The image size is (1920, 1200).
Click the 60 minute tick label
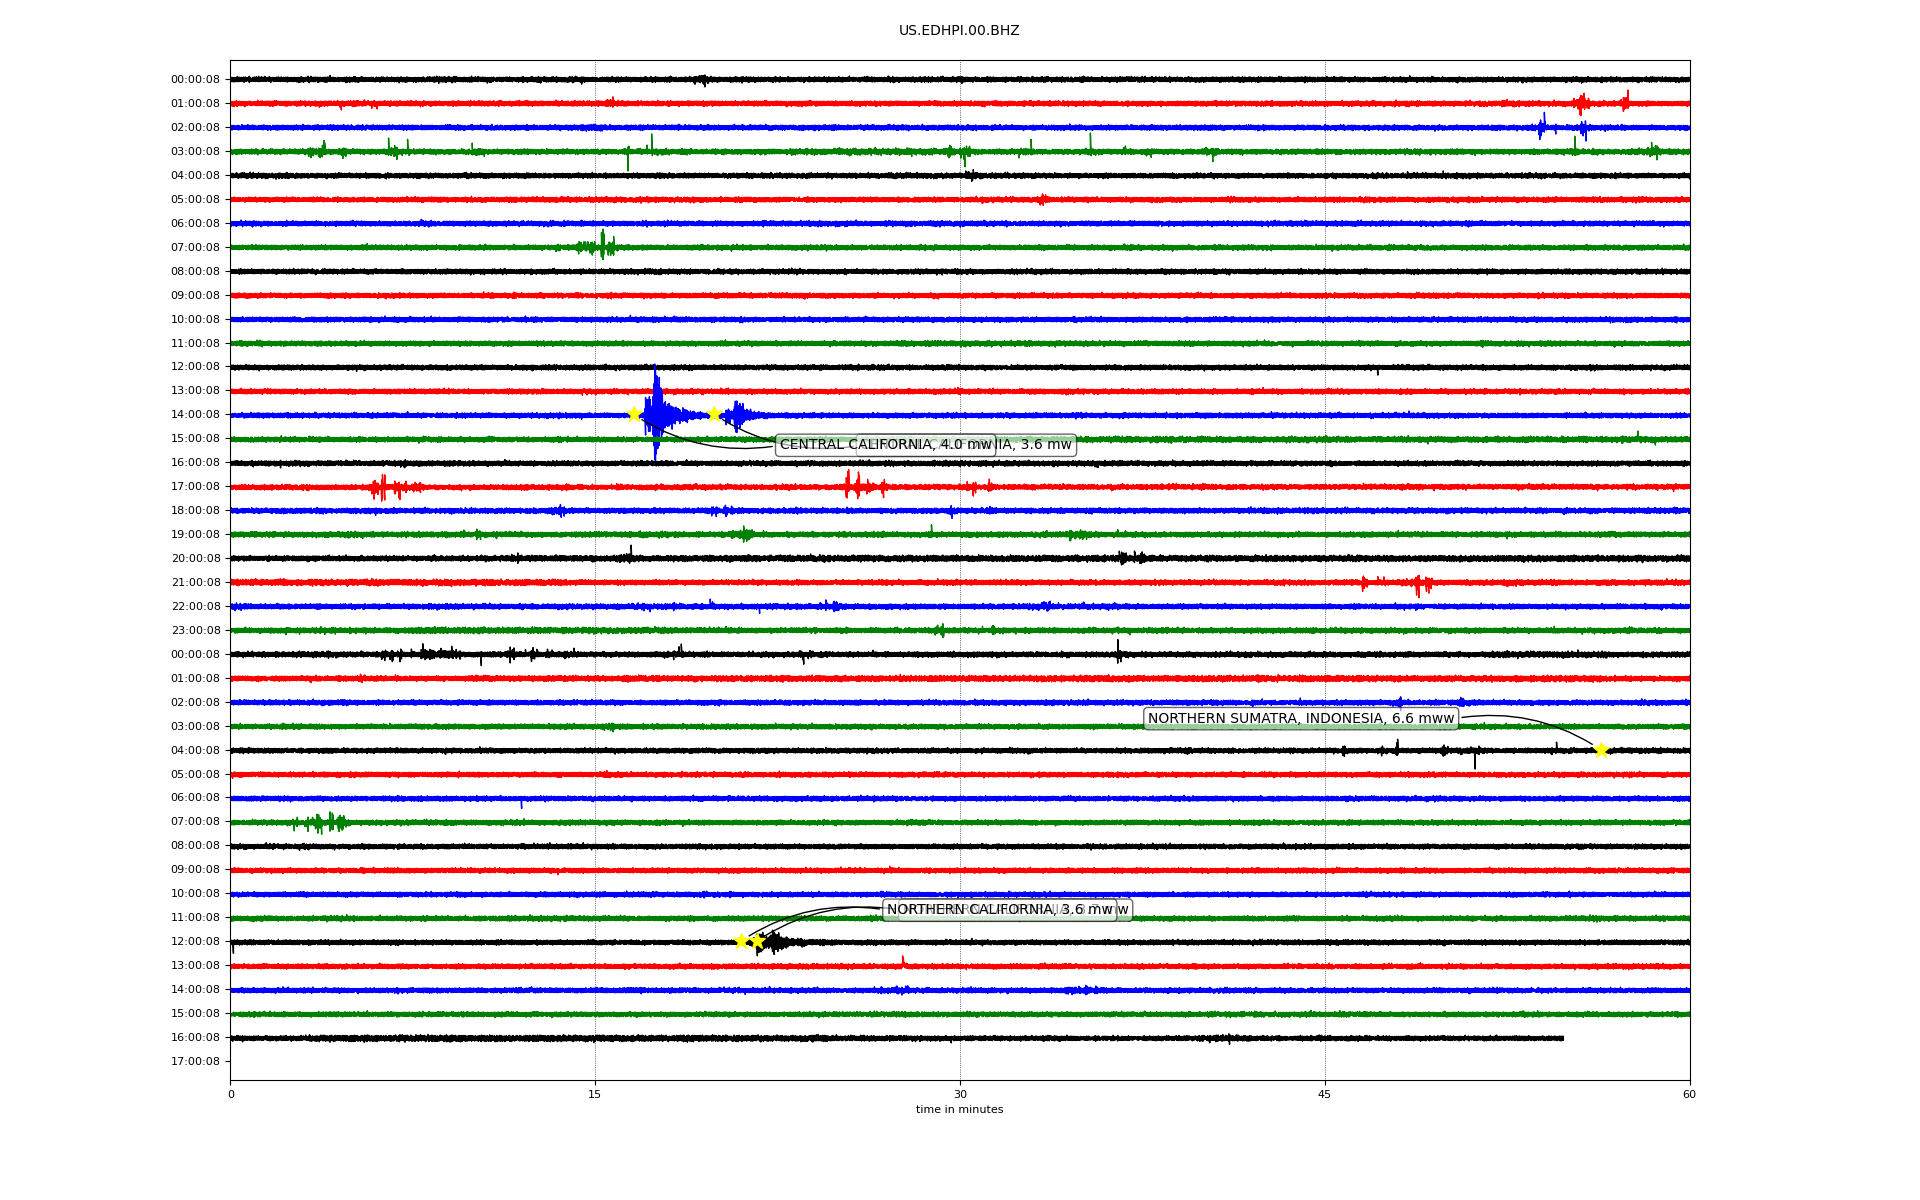(x=1689, y=1095)
